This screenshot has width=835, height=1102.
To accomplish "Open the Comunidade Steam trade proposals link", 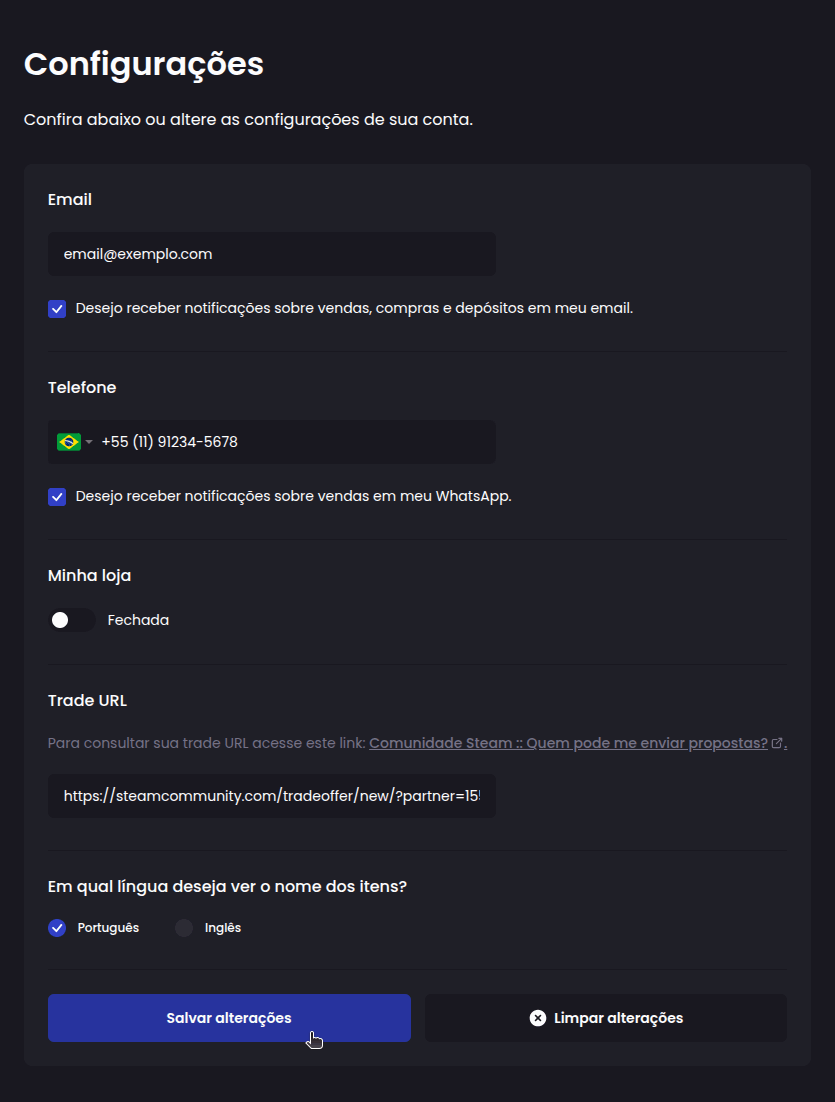I will point(568,743).
